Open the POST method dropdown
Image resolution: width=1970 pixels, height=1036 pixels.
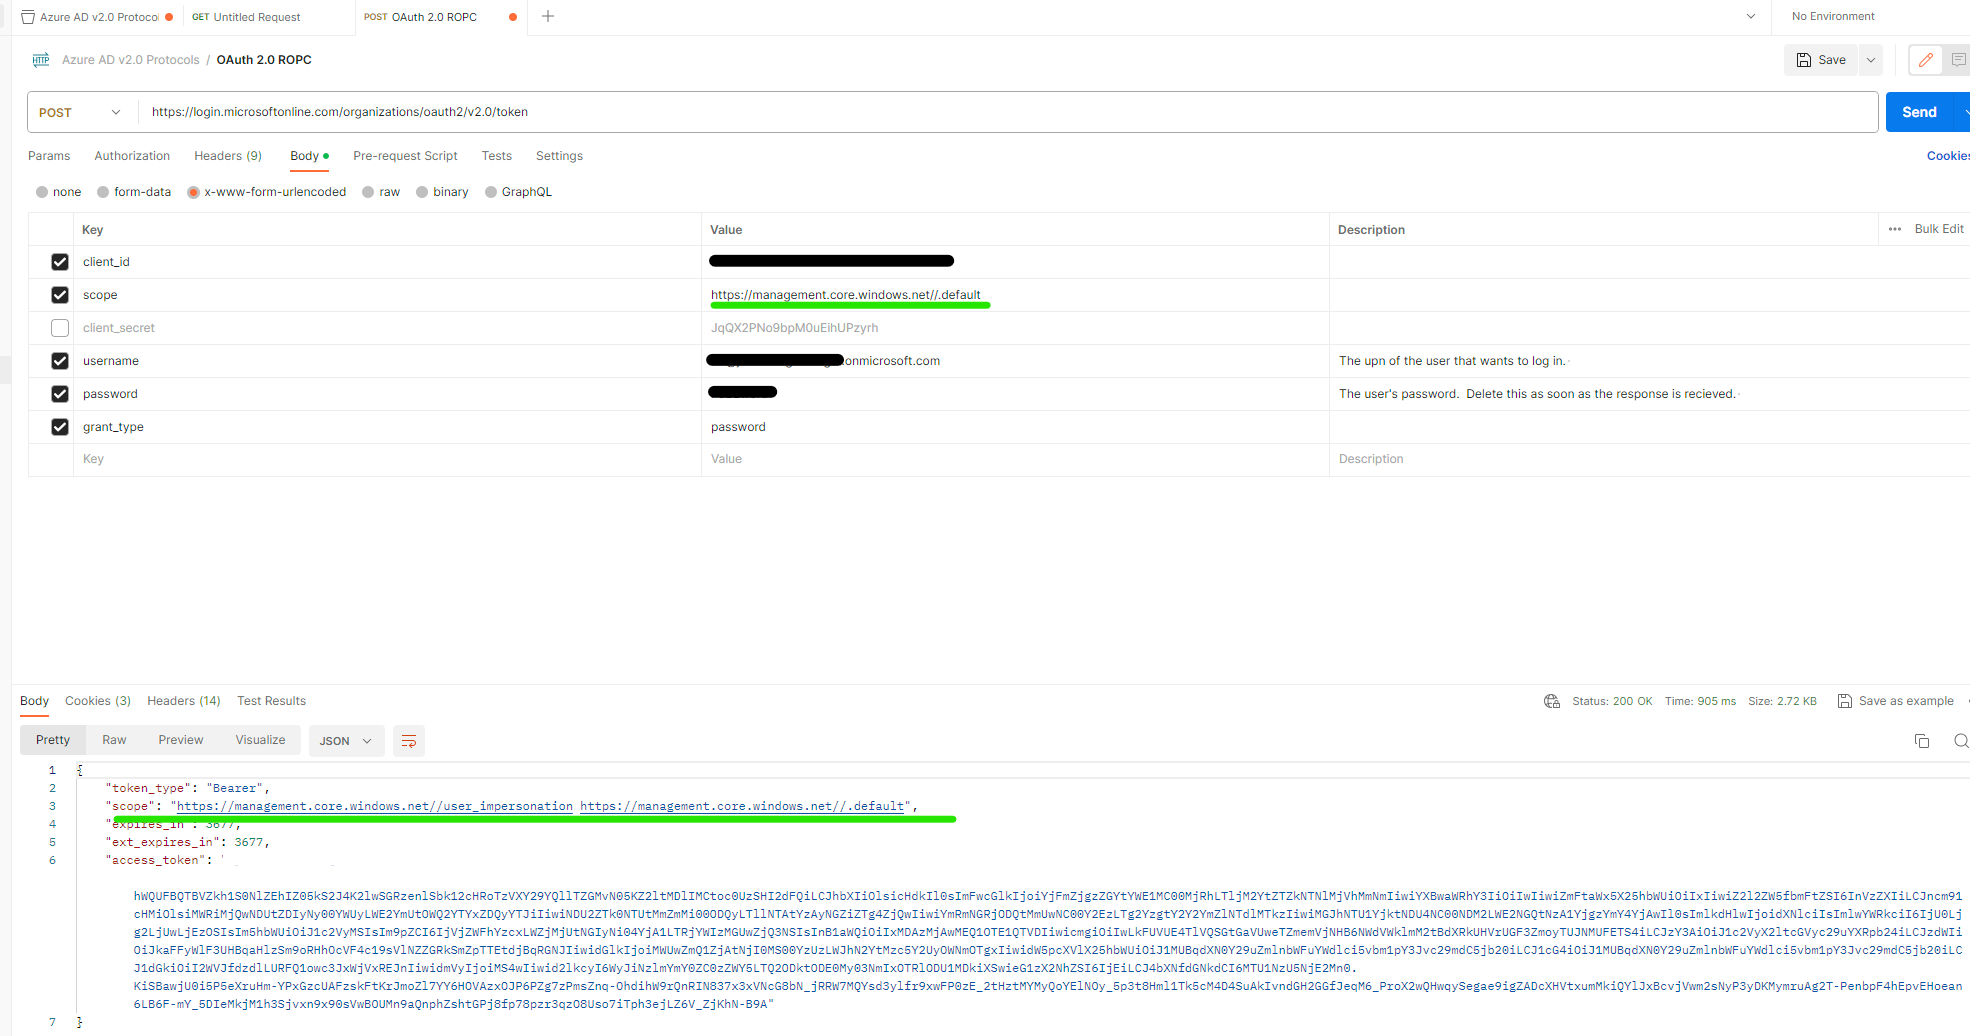click(80, 112)
